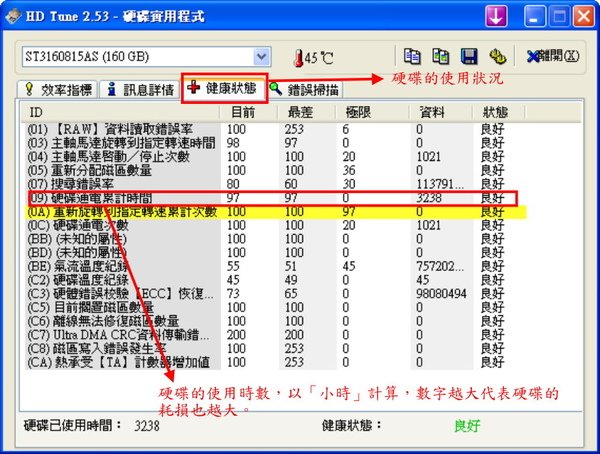This screenshot has width=600, height=454.
Task: Select row (BB) 未知的屬性
Action: coord(276,239)
